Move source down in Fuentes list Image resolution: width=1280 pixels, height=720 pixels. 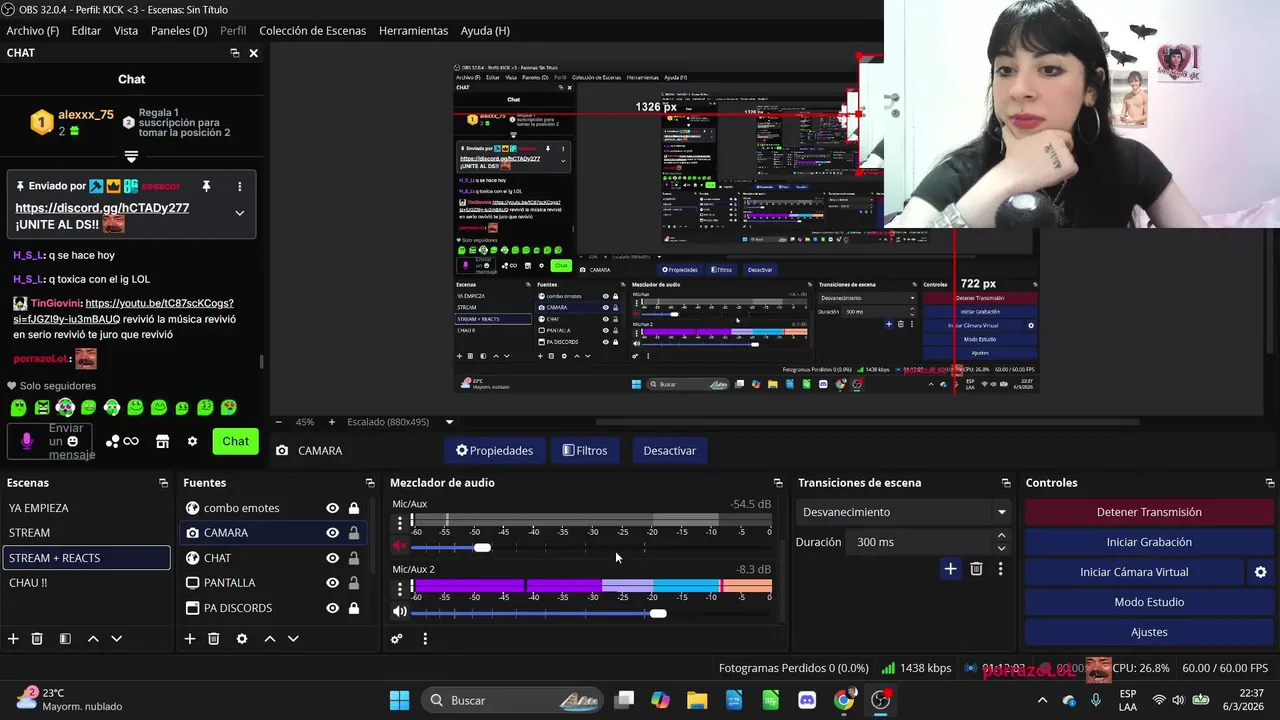pyautogui.click(x=293, y=638)
